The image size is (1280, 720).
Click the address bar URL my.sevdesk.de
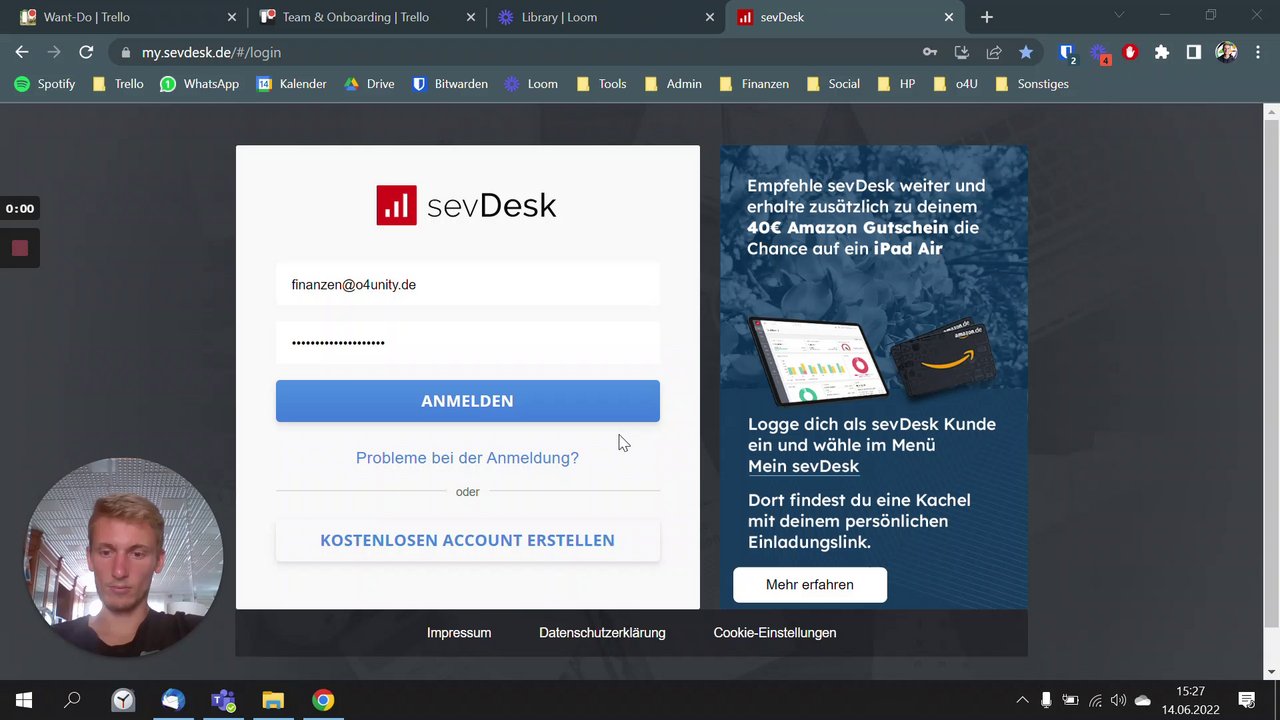tap(211, 52)
